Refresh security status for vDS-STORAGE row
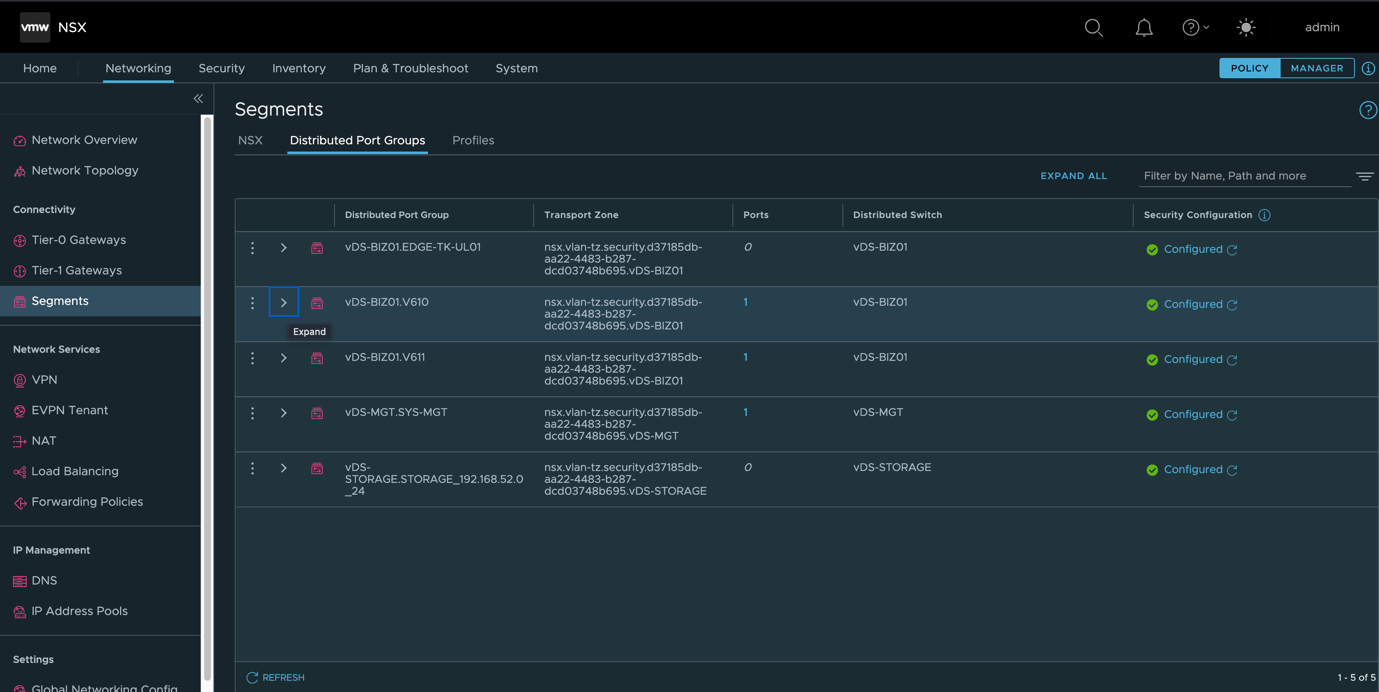Image resolution: width=1379 pixels, height=692 pixels. click(1232, 470)
